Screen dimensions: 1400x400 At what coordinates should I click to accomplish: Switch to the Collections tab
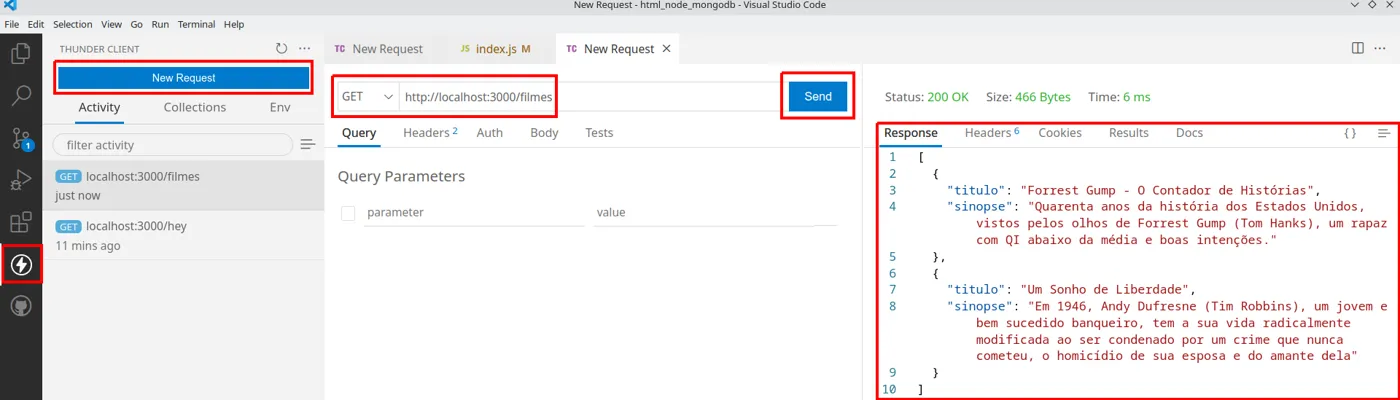(x=195, y=107)
